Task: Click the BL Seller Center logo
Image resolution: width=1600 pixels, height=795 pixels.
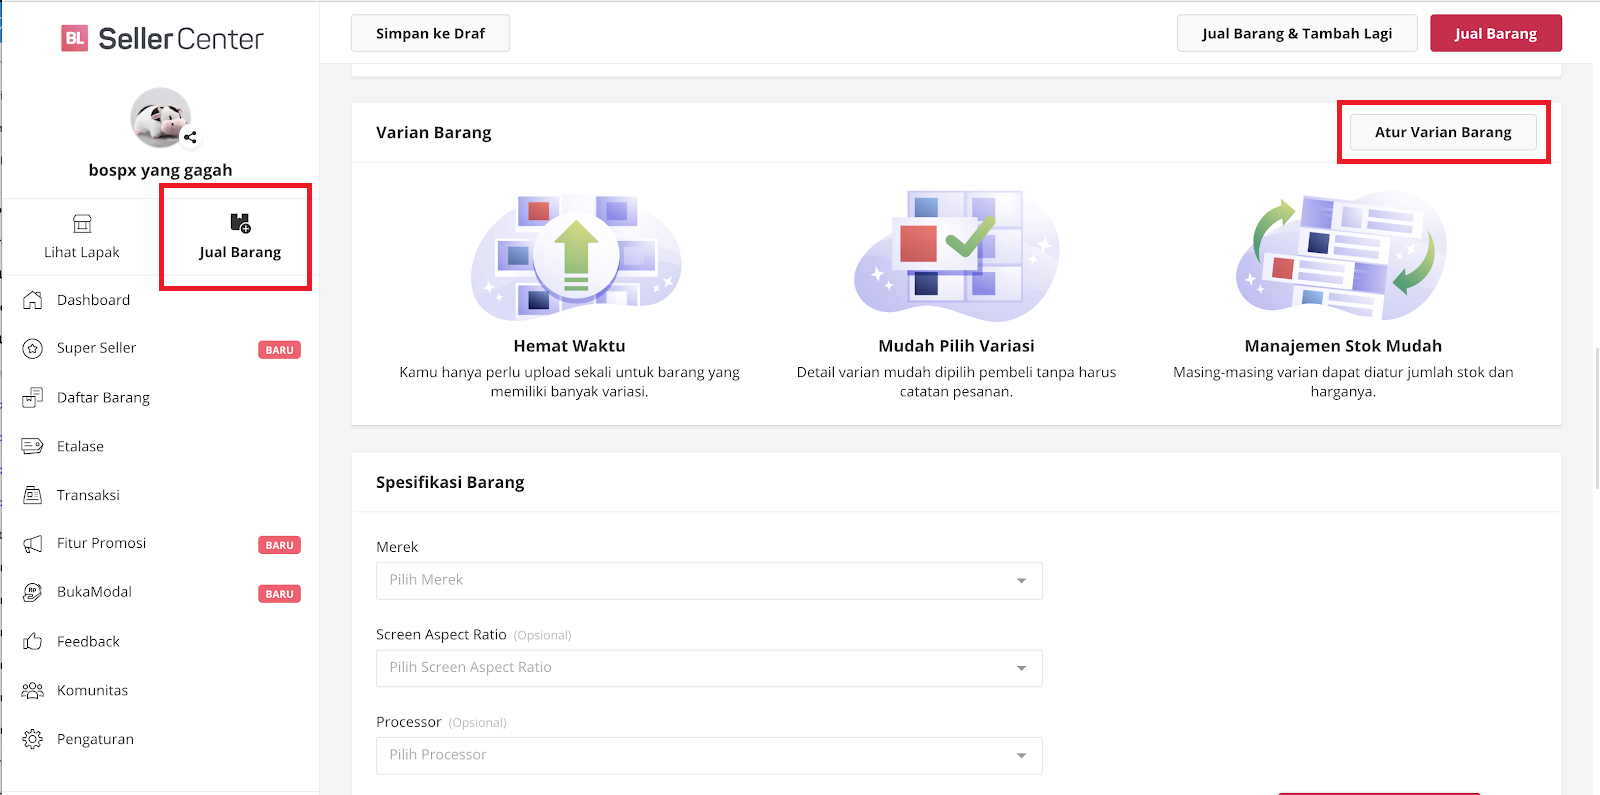Action: click(x=162, y=39)
